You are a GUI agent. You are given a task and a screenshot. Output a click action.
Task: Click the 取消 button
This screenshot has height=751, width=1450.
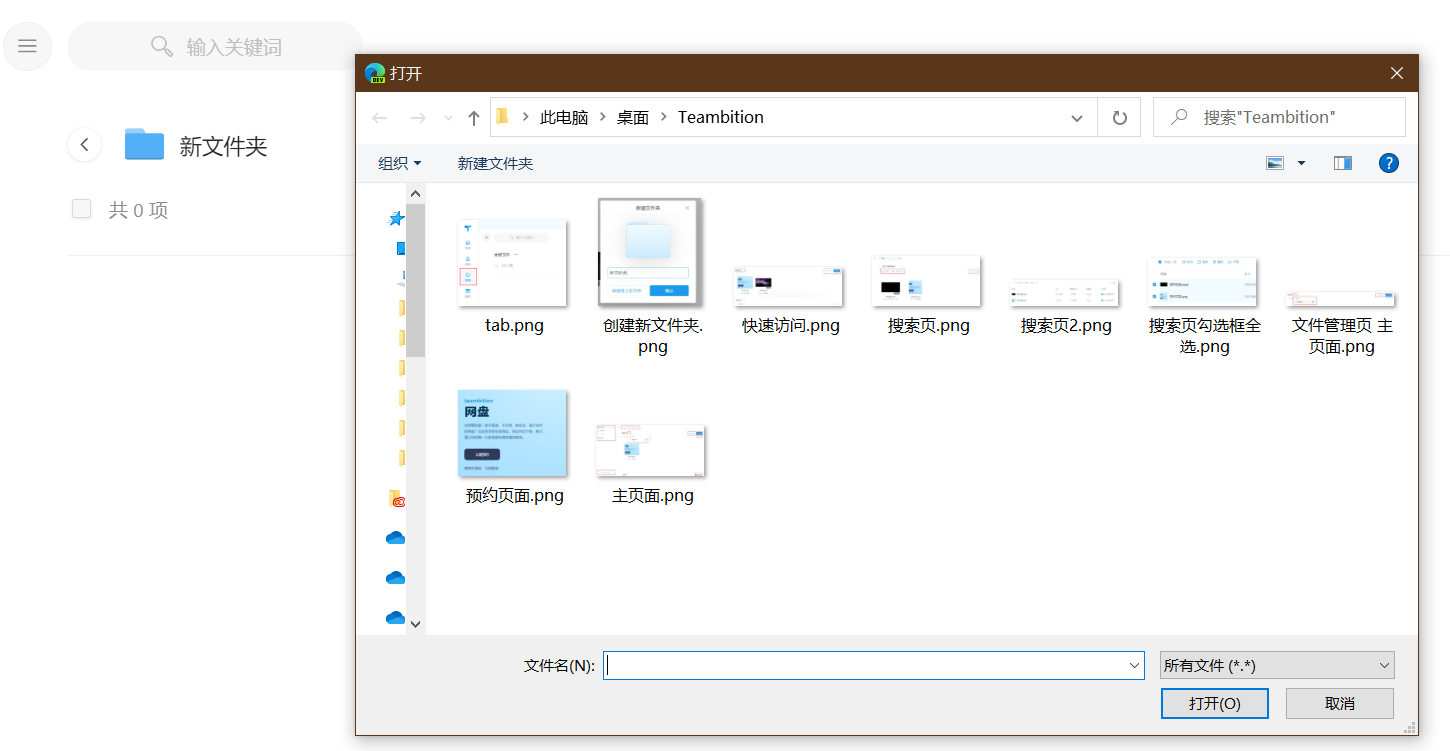(x=1339, y=703)
